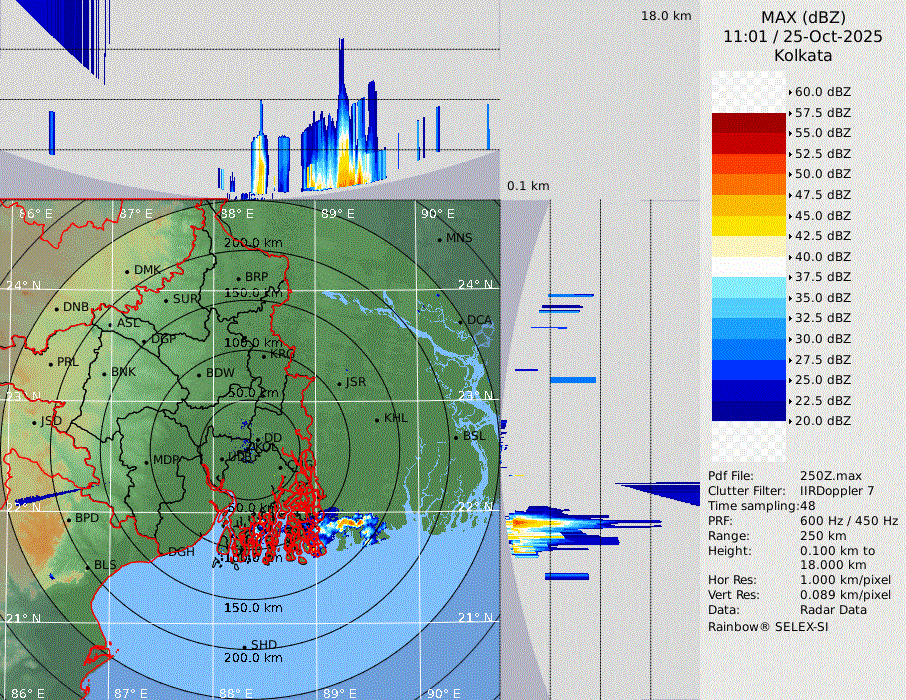Image resolution: width=906 pixels, height=700 pixels.
Task: Click the 11:01 / 25-Oct-2025 timestamp
Action: click(803, 37)
